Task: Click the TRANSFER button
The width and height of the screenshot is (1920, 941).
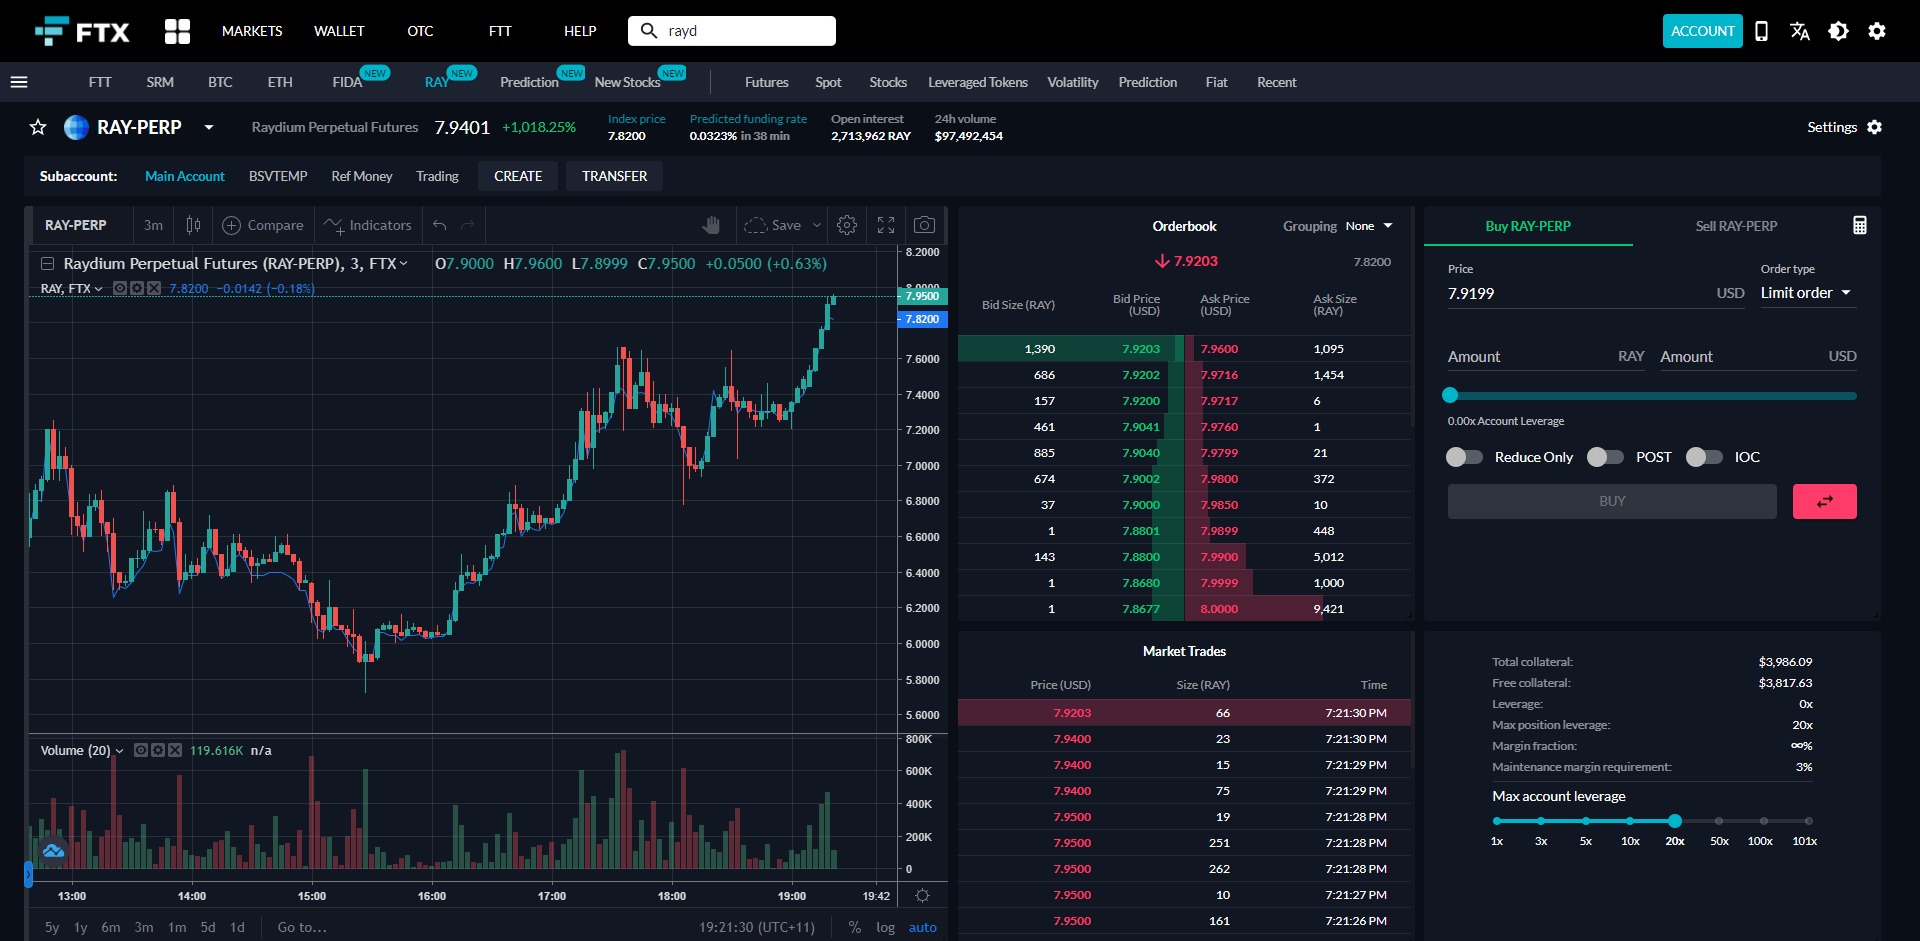Action: (614, 176)
